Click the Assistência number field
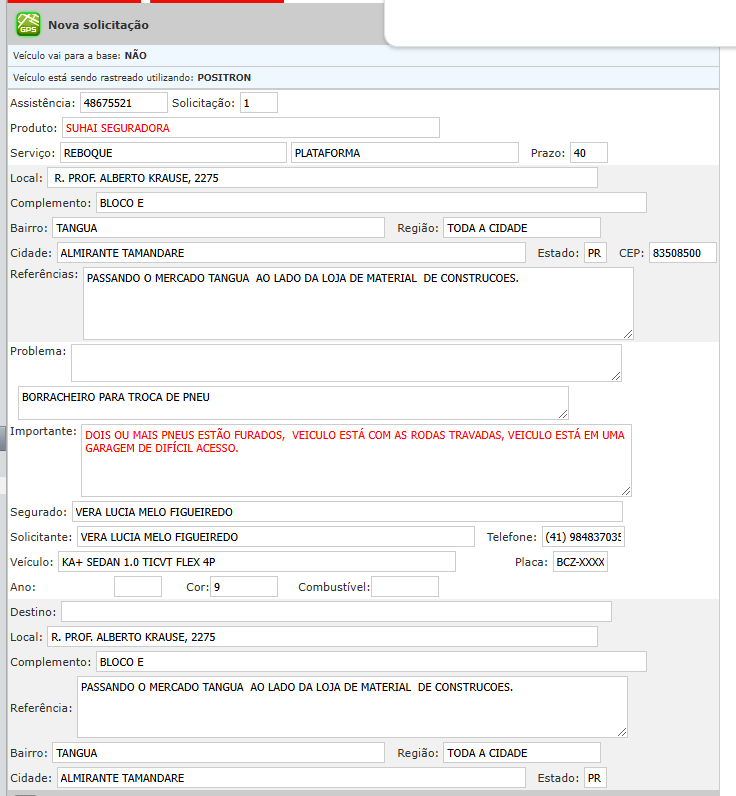 [x=123, y=102]
